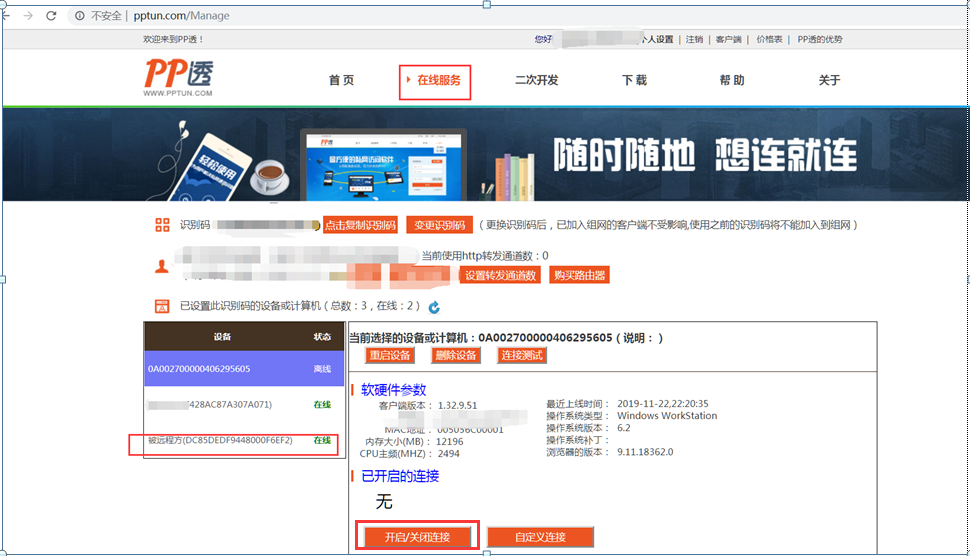Click the 购买路由器 button
This screenshot has height=556, width=970.
pyautogui.click(x=578, y=275)
